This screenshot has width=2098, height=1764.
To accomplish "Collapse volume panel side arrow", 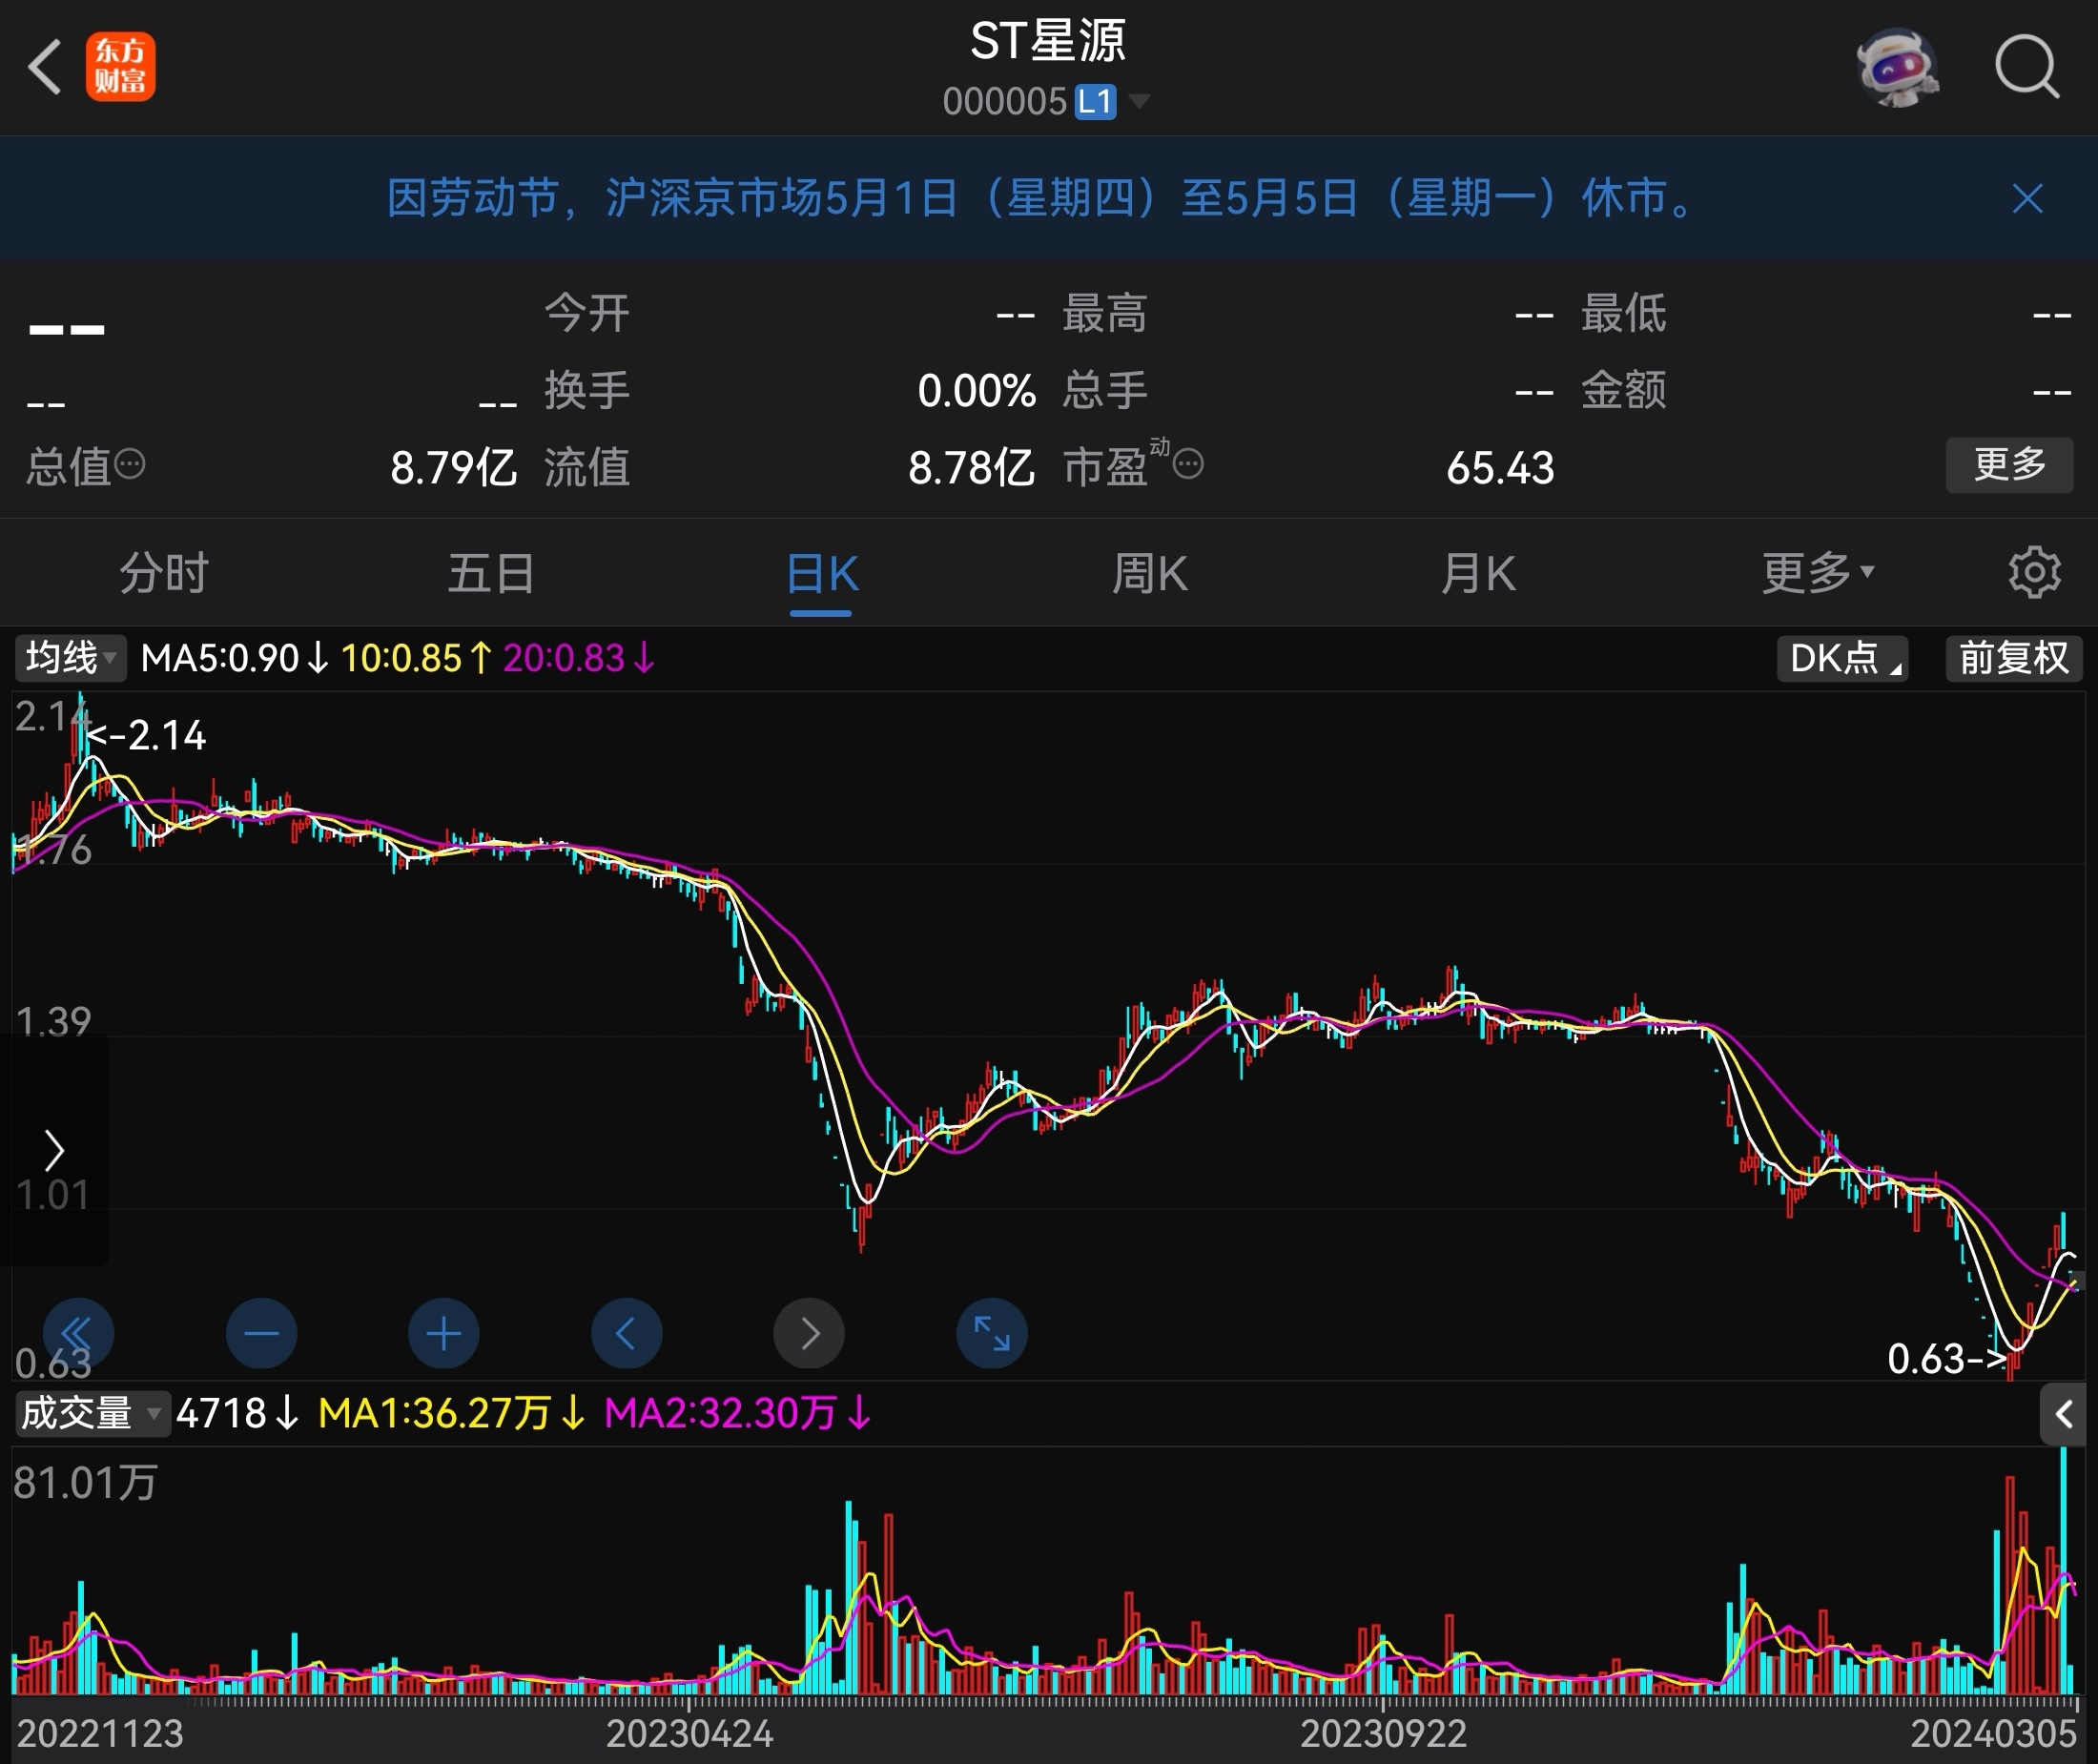I will tap(2062, 1414).
